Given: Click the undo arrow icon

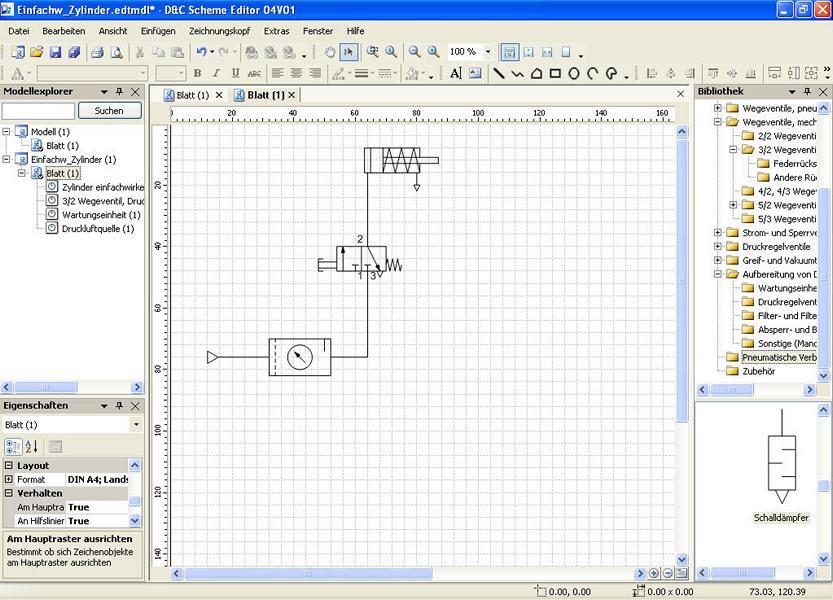Looking at the screenshot, I should pyautogui.click(x=201, y=52).
